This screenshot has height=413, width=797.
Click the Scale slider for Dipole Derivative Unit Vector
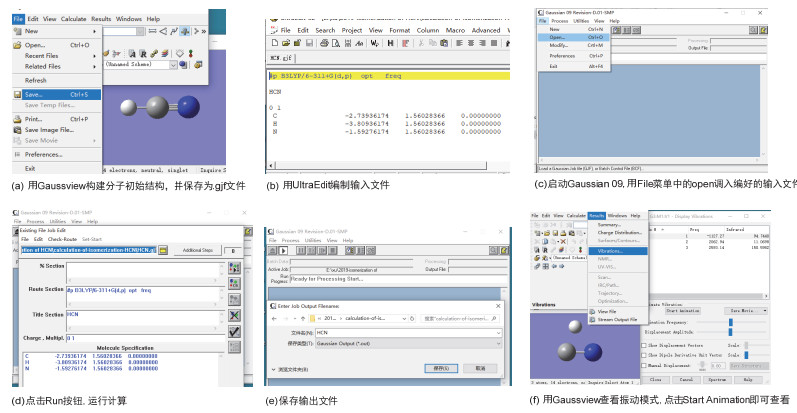pyautogui.click(x=746, y=355)
